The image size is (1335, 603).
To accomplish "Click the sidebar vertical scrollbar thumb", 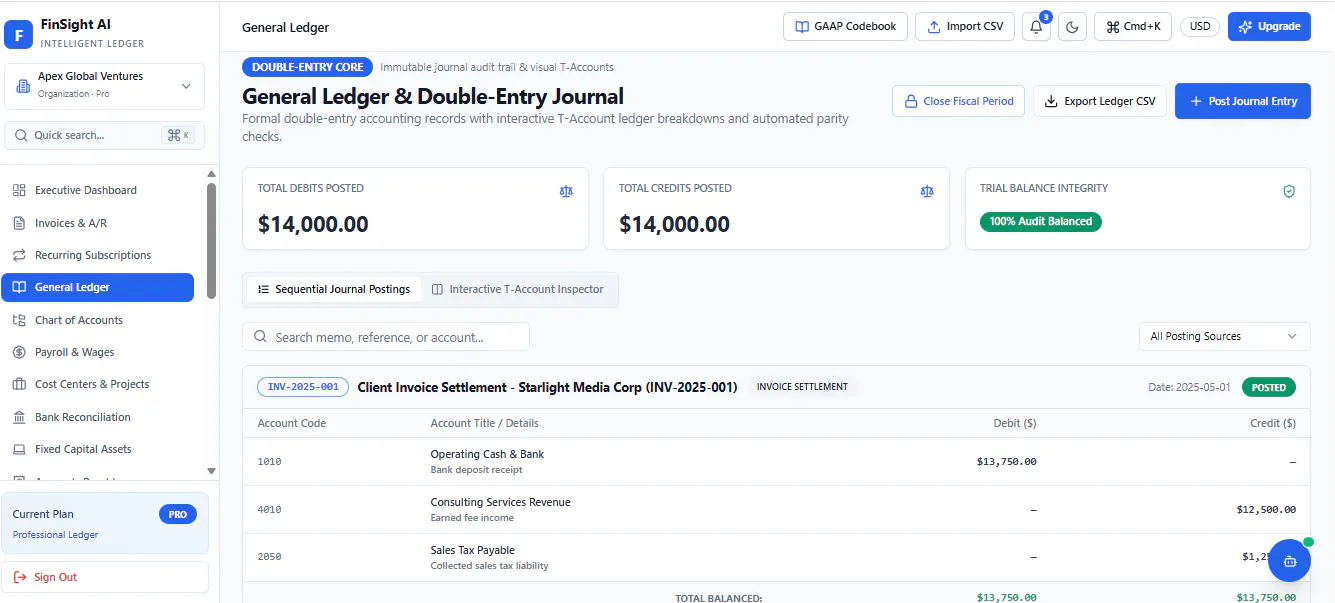I will (211, 240).
